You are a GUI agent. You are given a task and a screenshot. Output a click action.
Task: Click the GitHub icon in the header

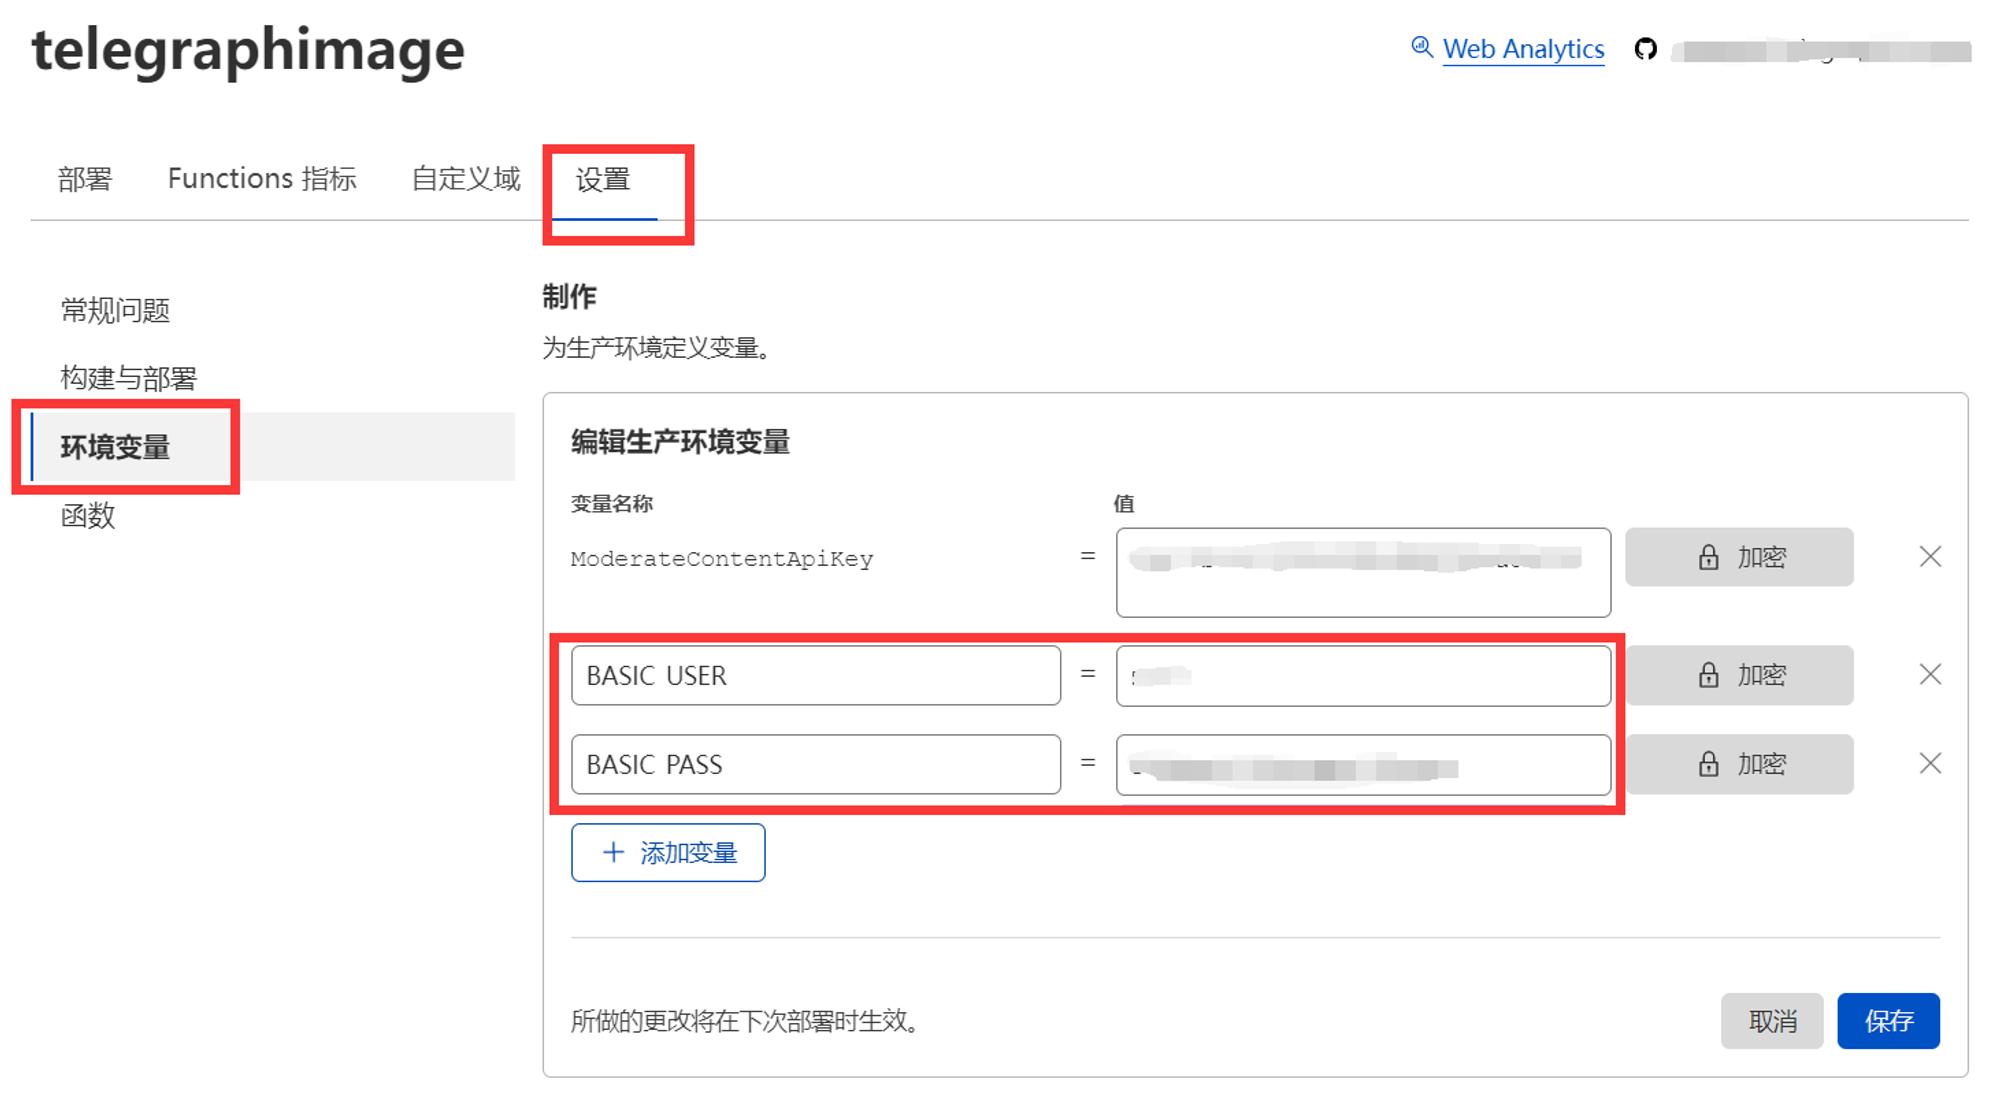point(1645,49)
